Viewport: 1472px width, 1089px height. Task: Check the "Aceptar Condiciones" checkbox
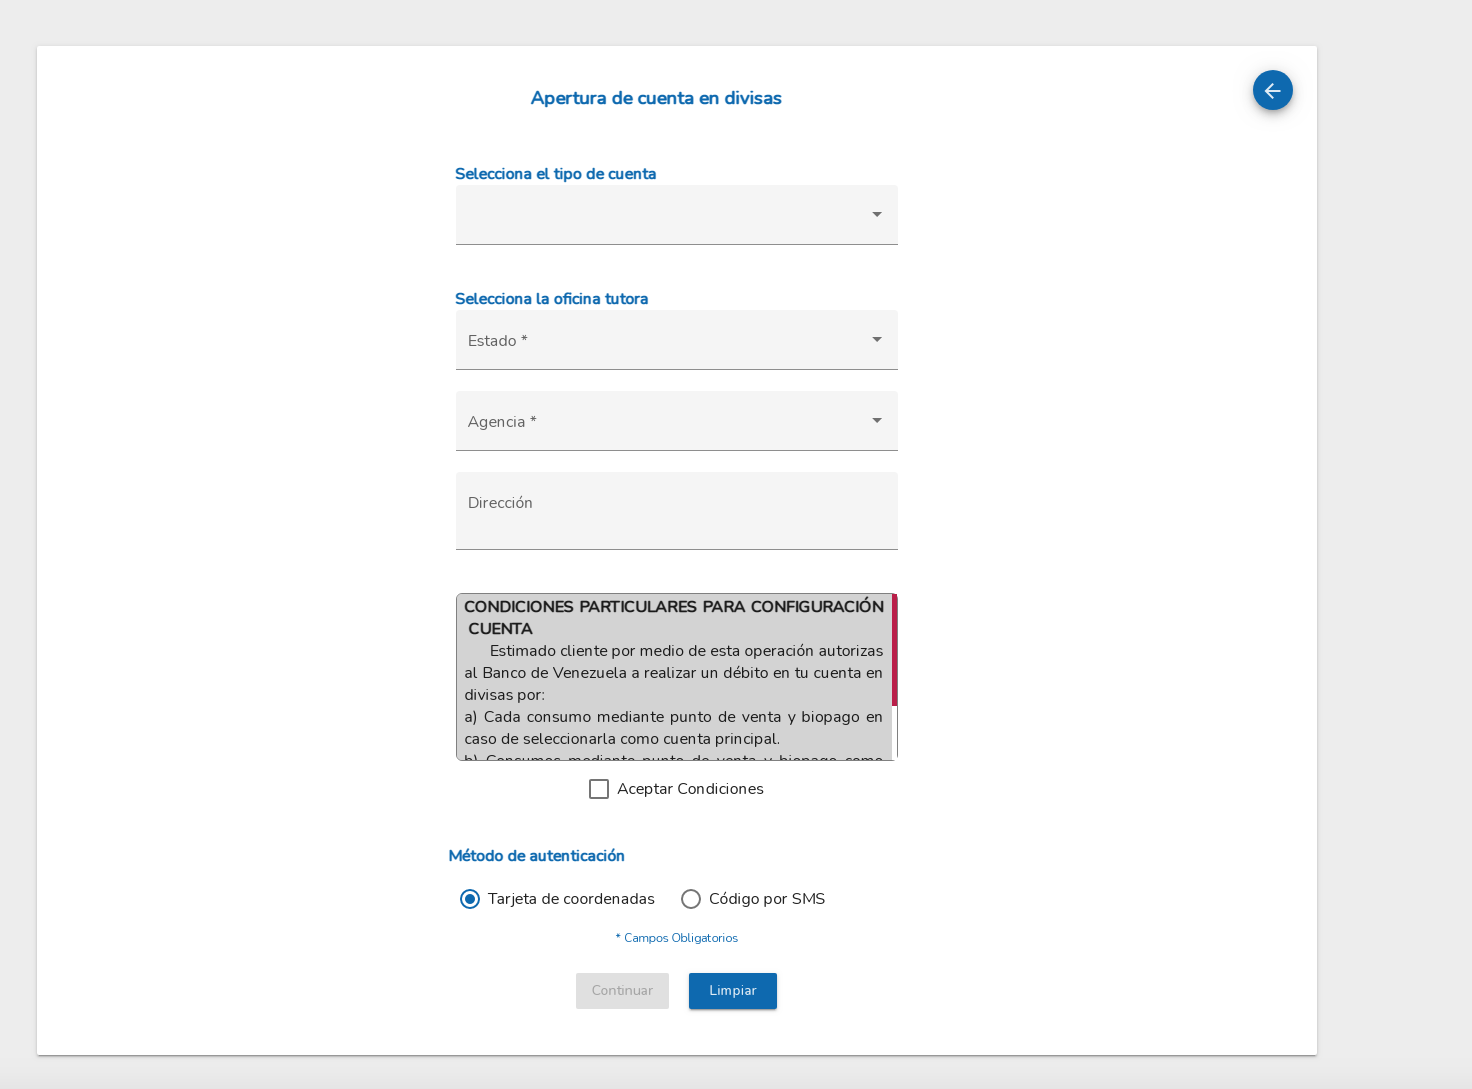pyautogui.click(x=599, y=789)
